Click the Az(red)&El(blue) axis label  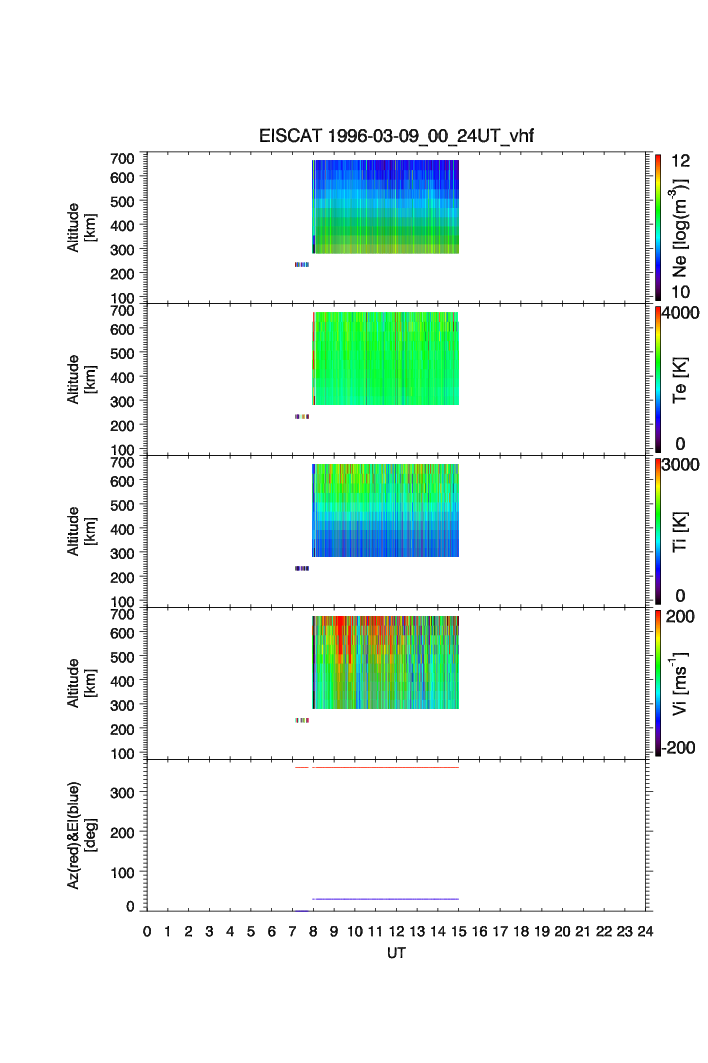80,835
